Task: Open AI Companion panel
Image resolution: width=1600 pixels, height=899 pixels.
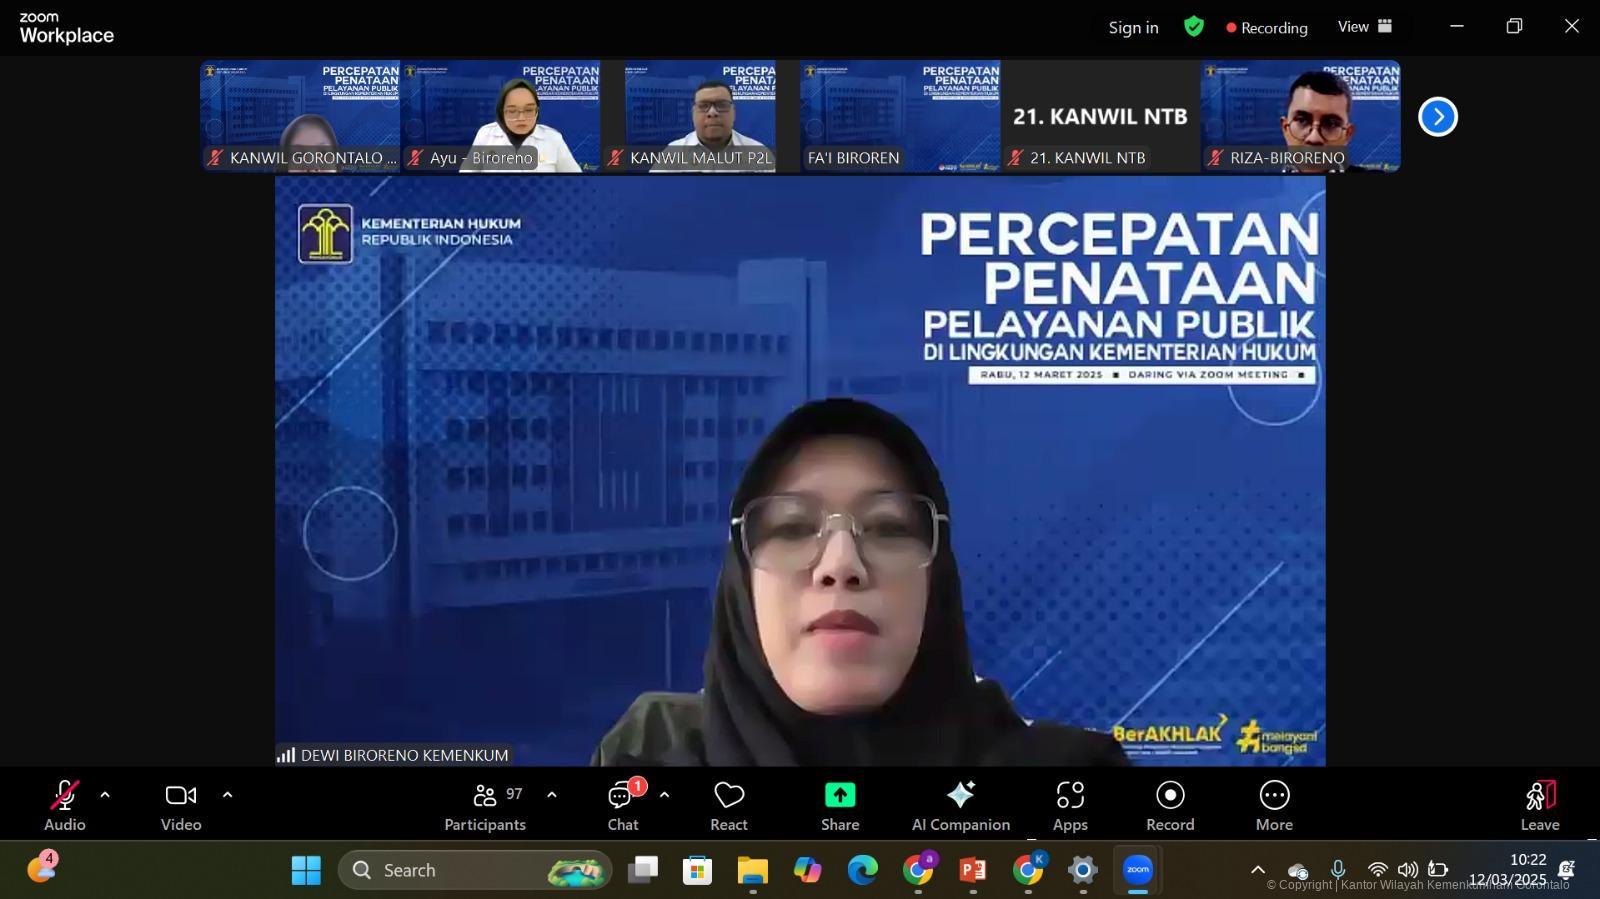Action: (960, 805)
